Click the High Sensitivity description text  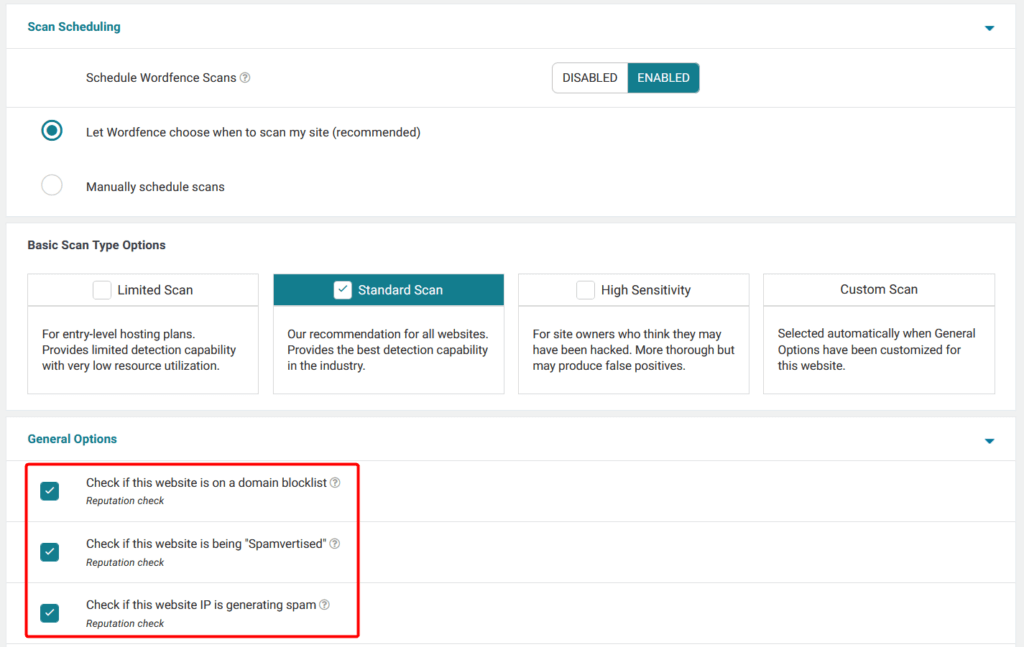[x=633, y=350]
